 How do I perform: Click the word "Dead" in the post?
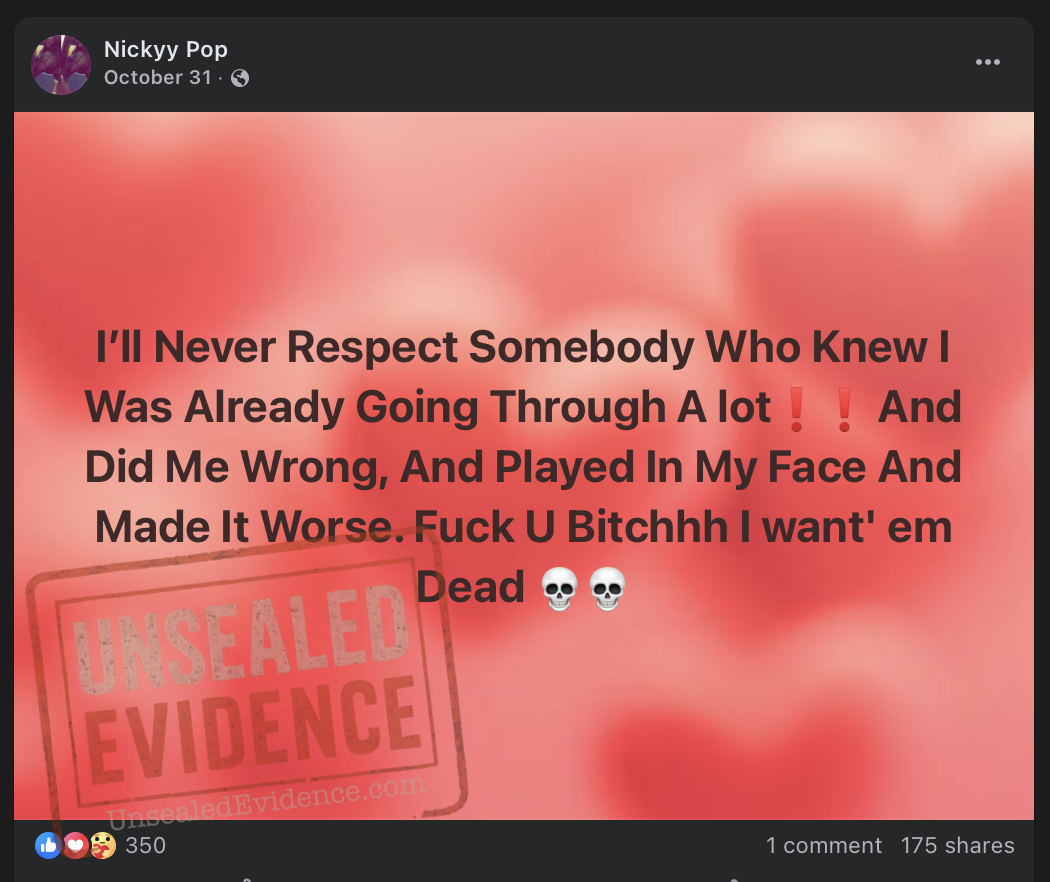470,587
